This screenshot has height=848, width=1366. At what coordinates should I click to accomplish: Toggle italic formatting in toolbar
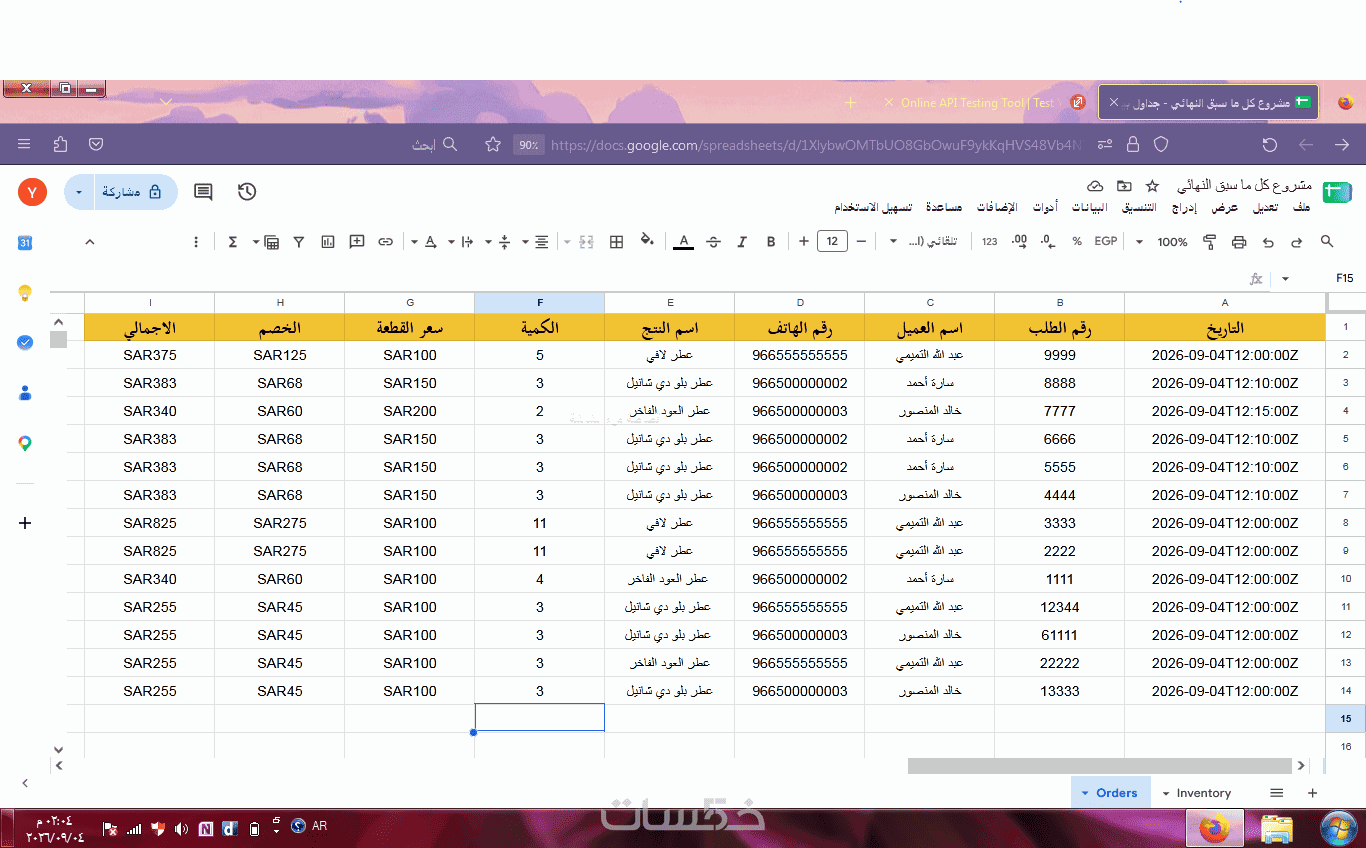point(742,242)
